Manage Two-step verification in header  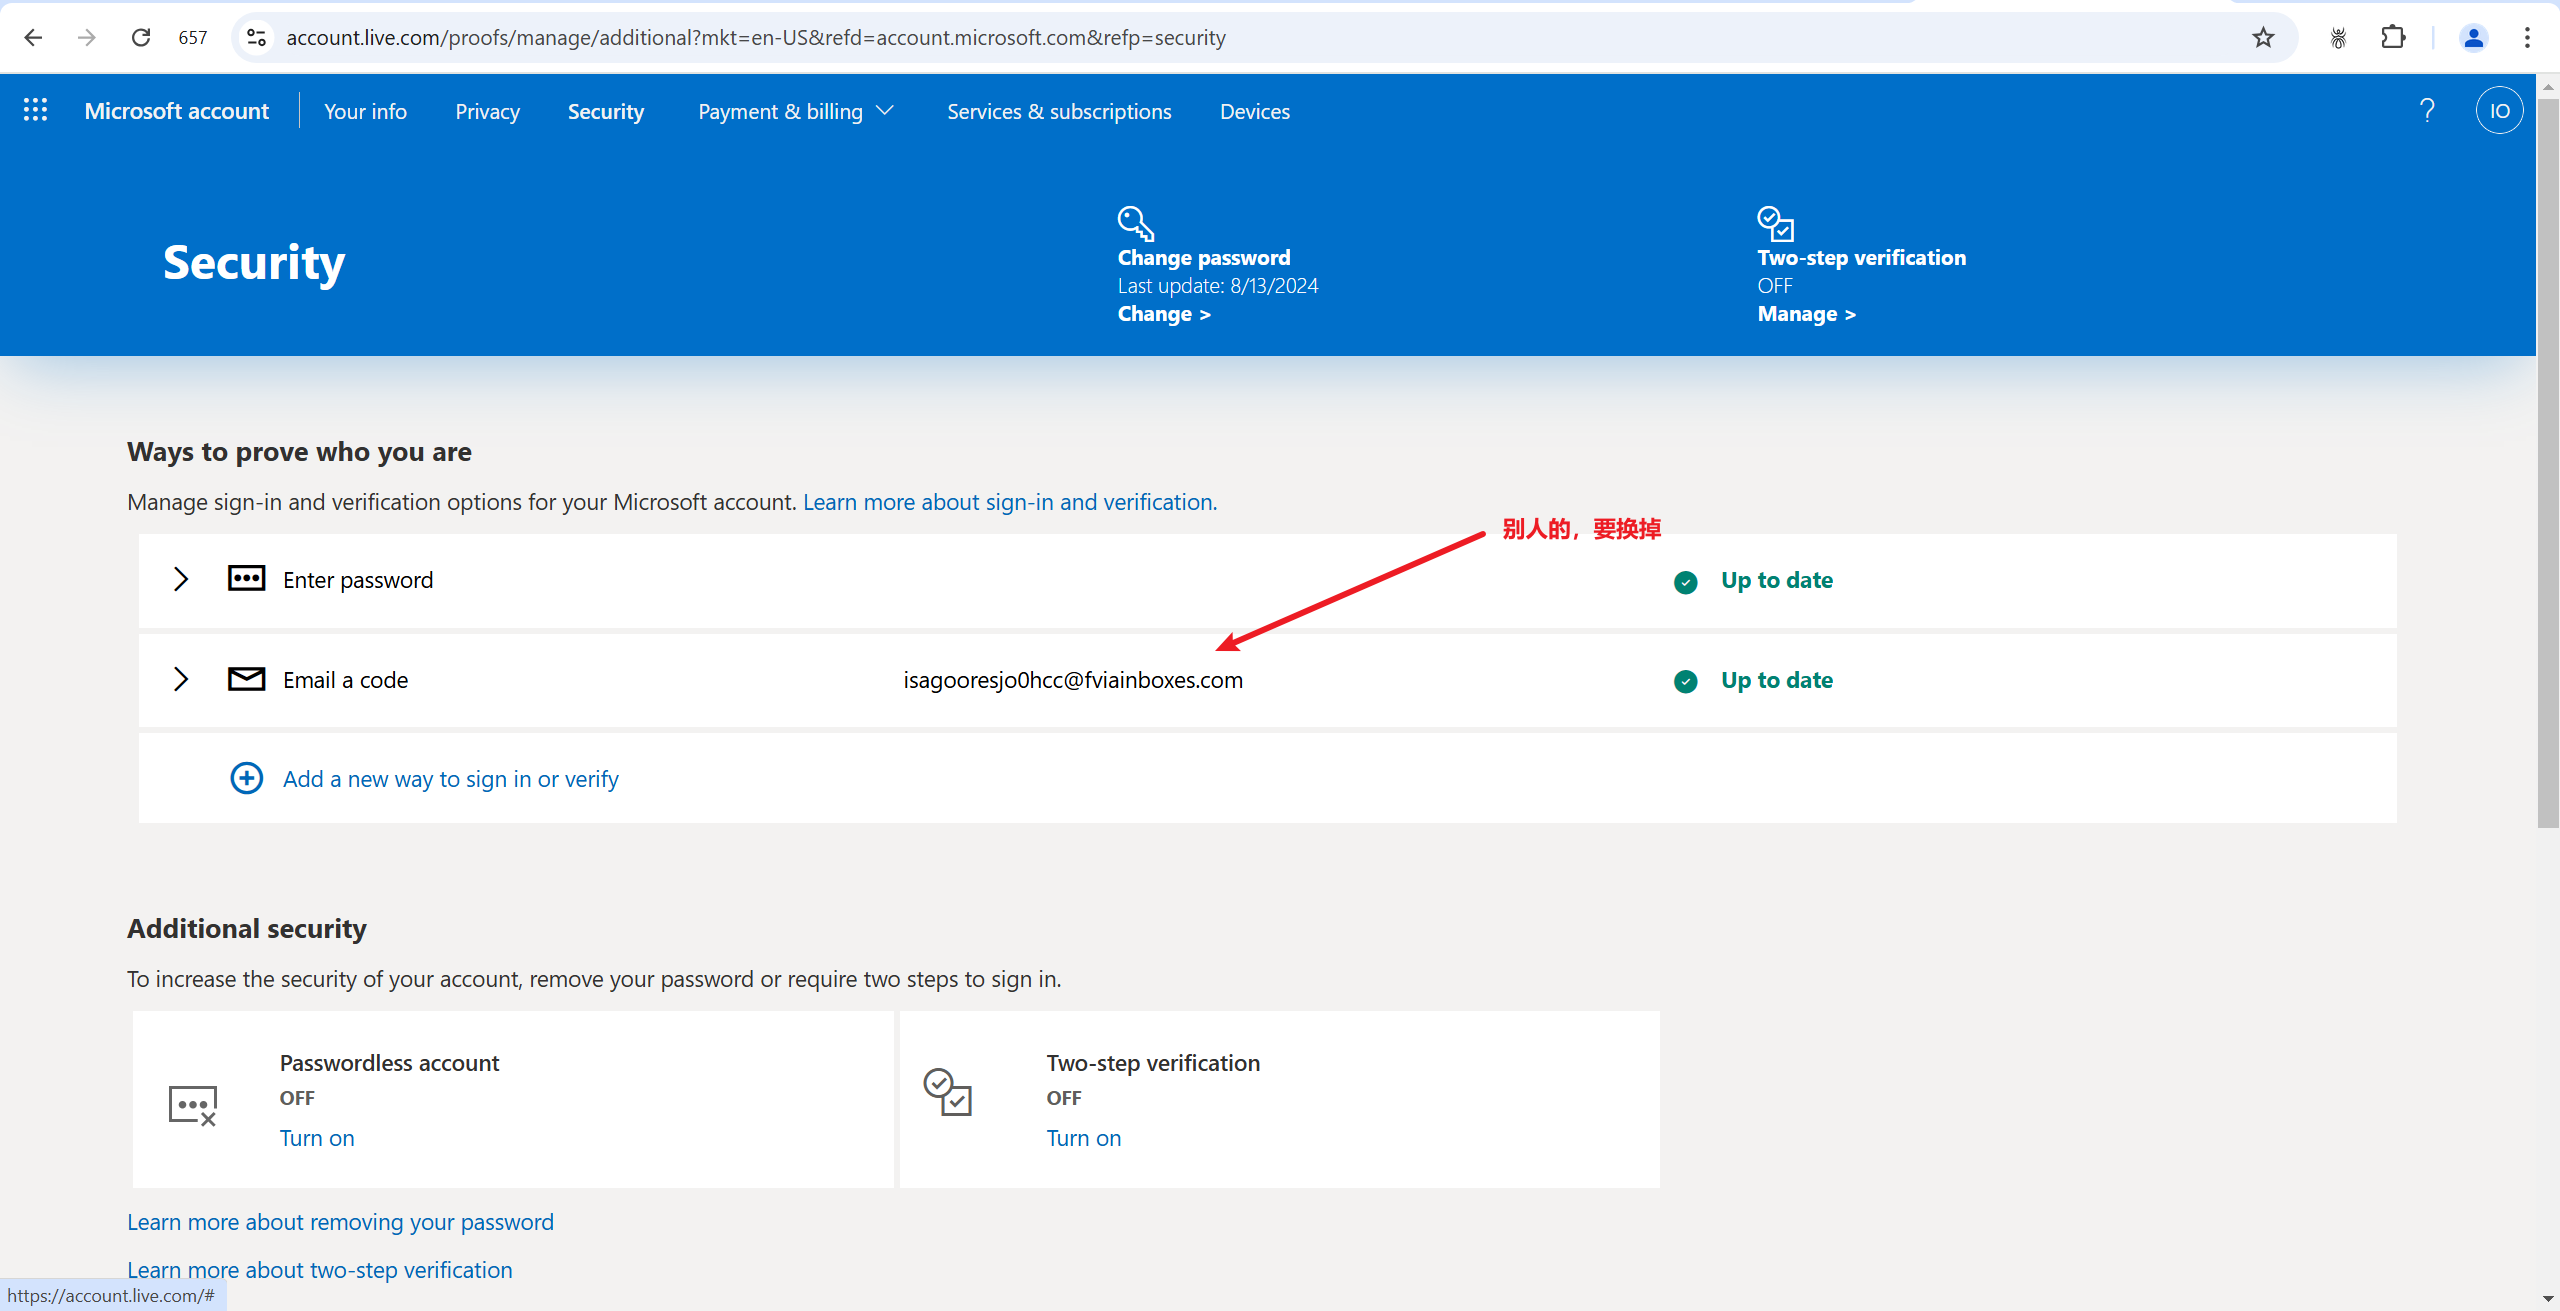pyautogui.click(x=1806, y=314)
